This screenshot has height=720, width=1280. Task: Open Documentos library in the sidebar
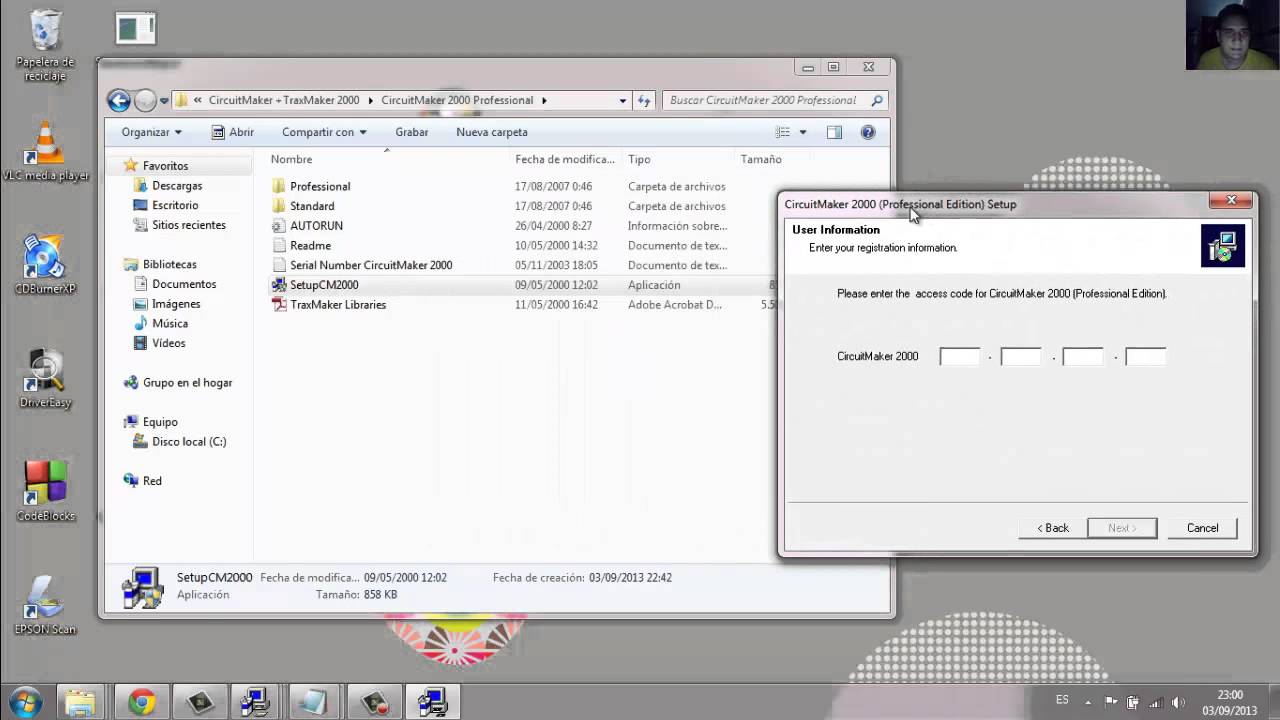tap(184, 284)
